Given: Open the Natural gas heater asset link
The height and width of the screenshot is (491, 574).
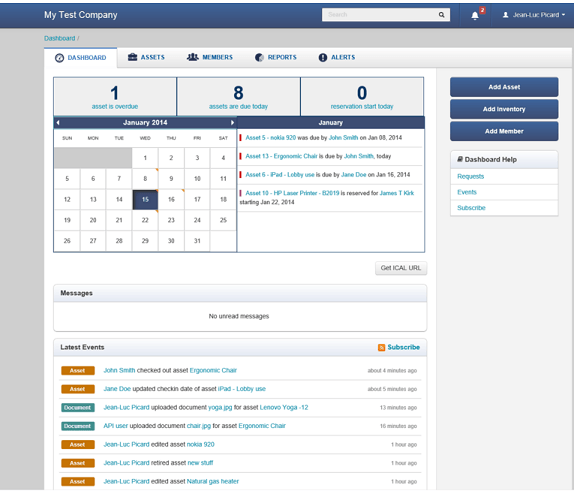Looking at the screenshot, I should coord(213,481).
